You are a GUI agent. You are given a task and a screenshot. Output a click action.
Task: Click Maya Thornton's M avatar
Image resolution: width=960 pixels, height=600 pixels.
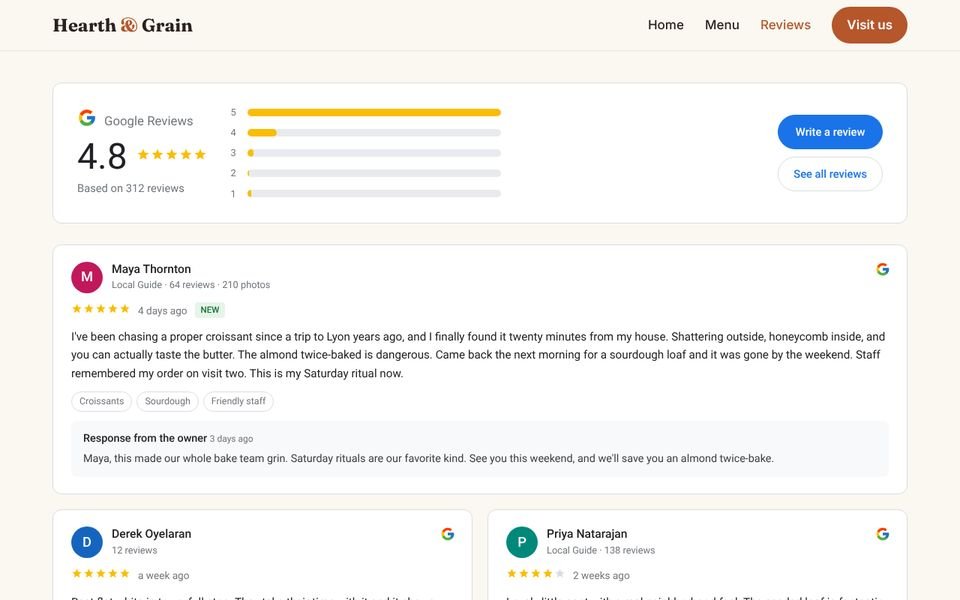[87, 277]
